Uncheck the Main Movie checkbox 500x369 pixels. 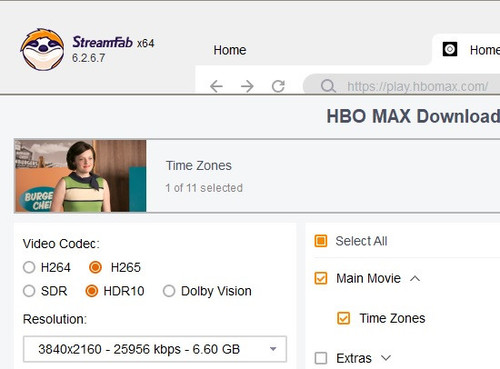[321, 278]
